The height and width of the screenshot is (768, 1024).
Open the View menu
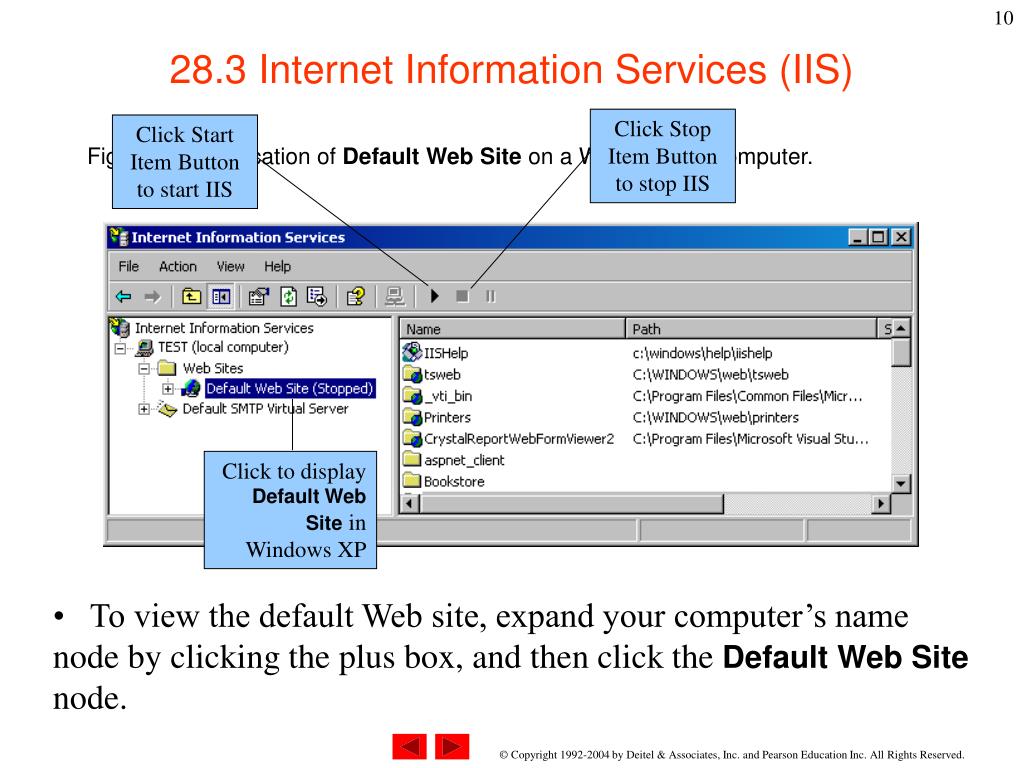[231, 266]
